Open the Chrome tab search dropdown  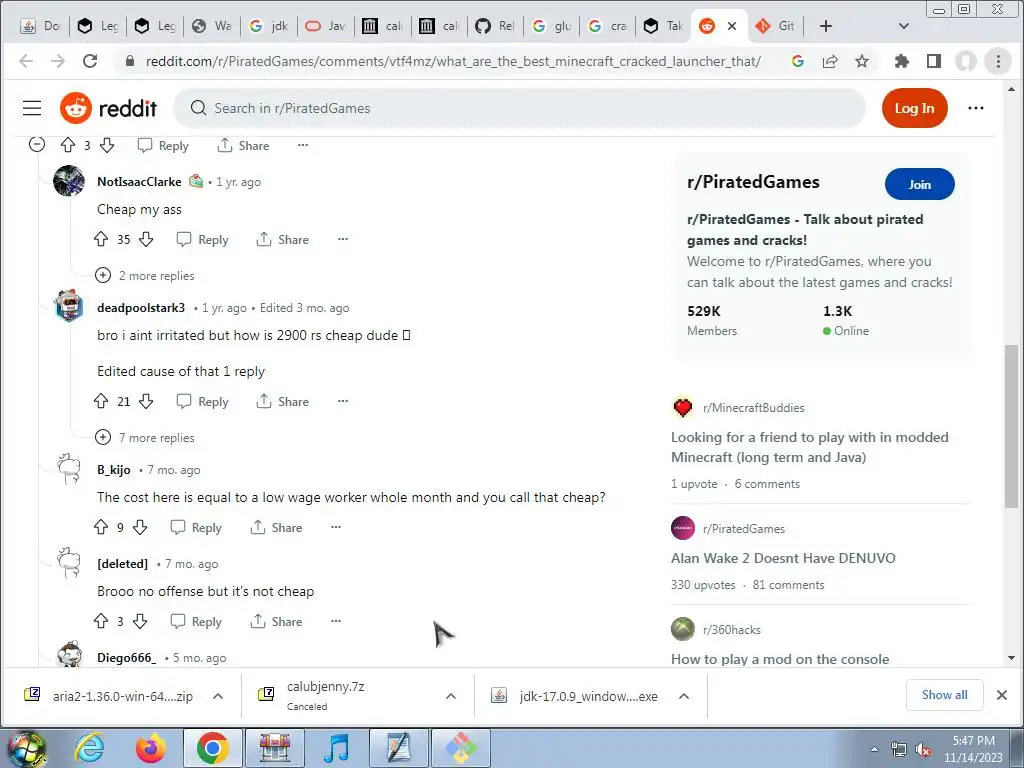pos(904,26)
